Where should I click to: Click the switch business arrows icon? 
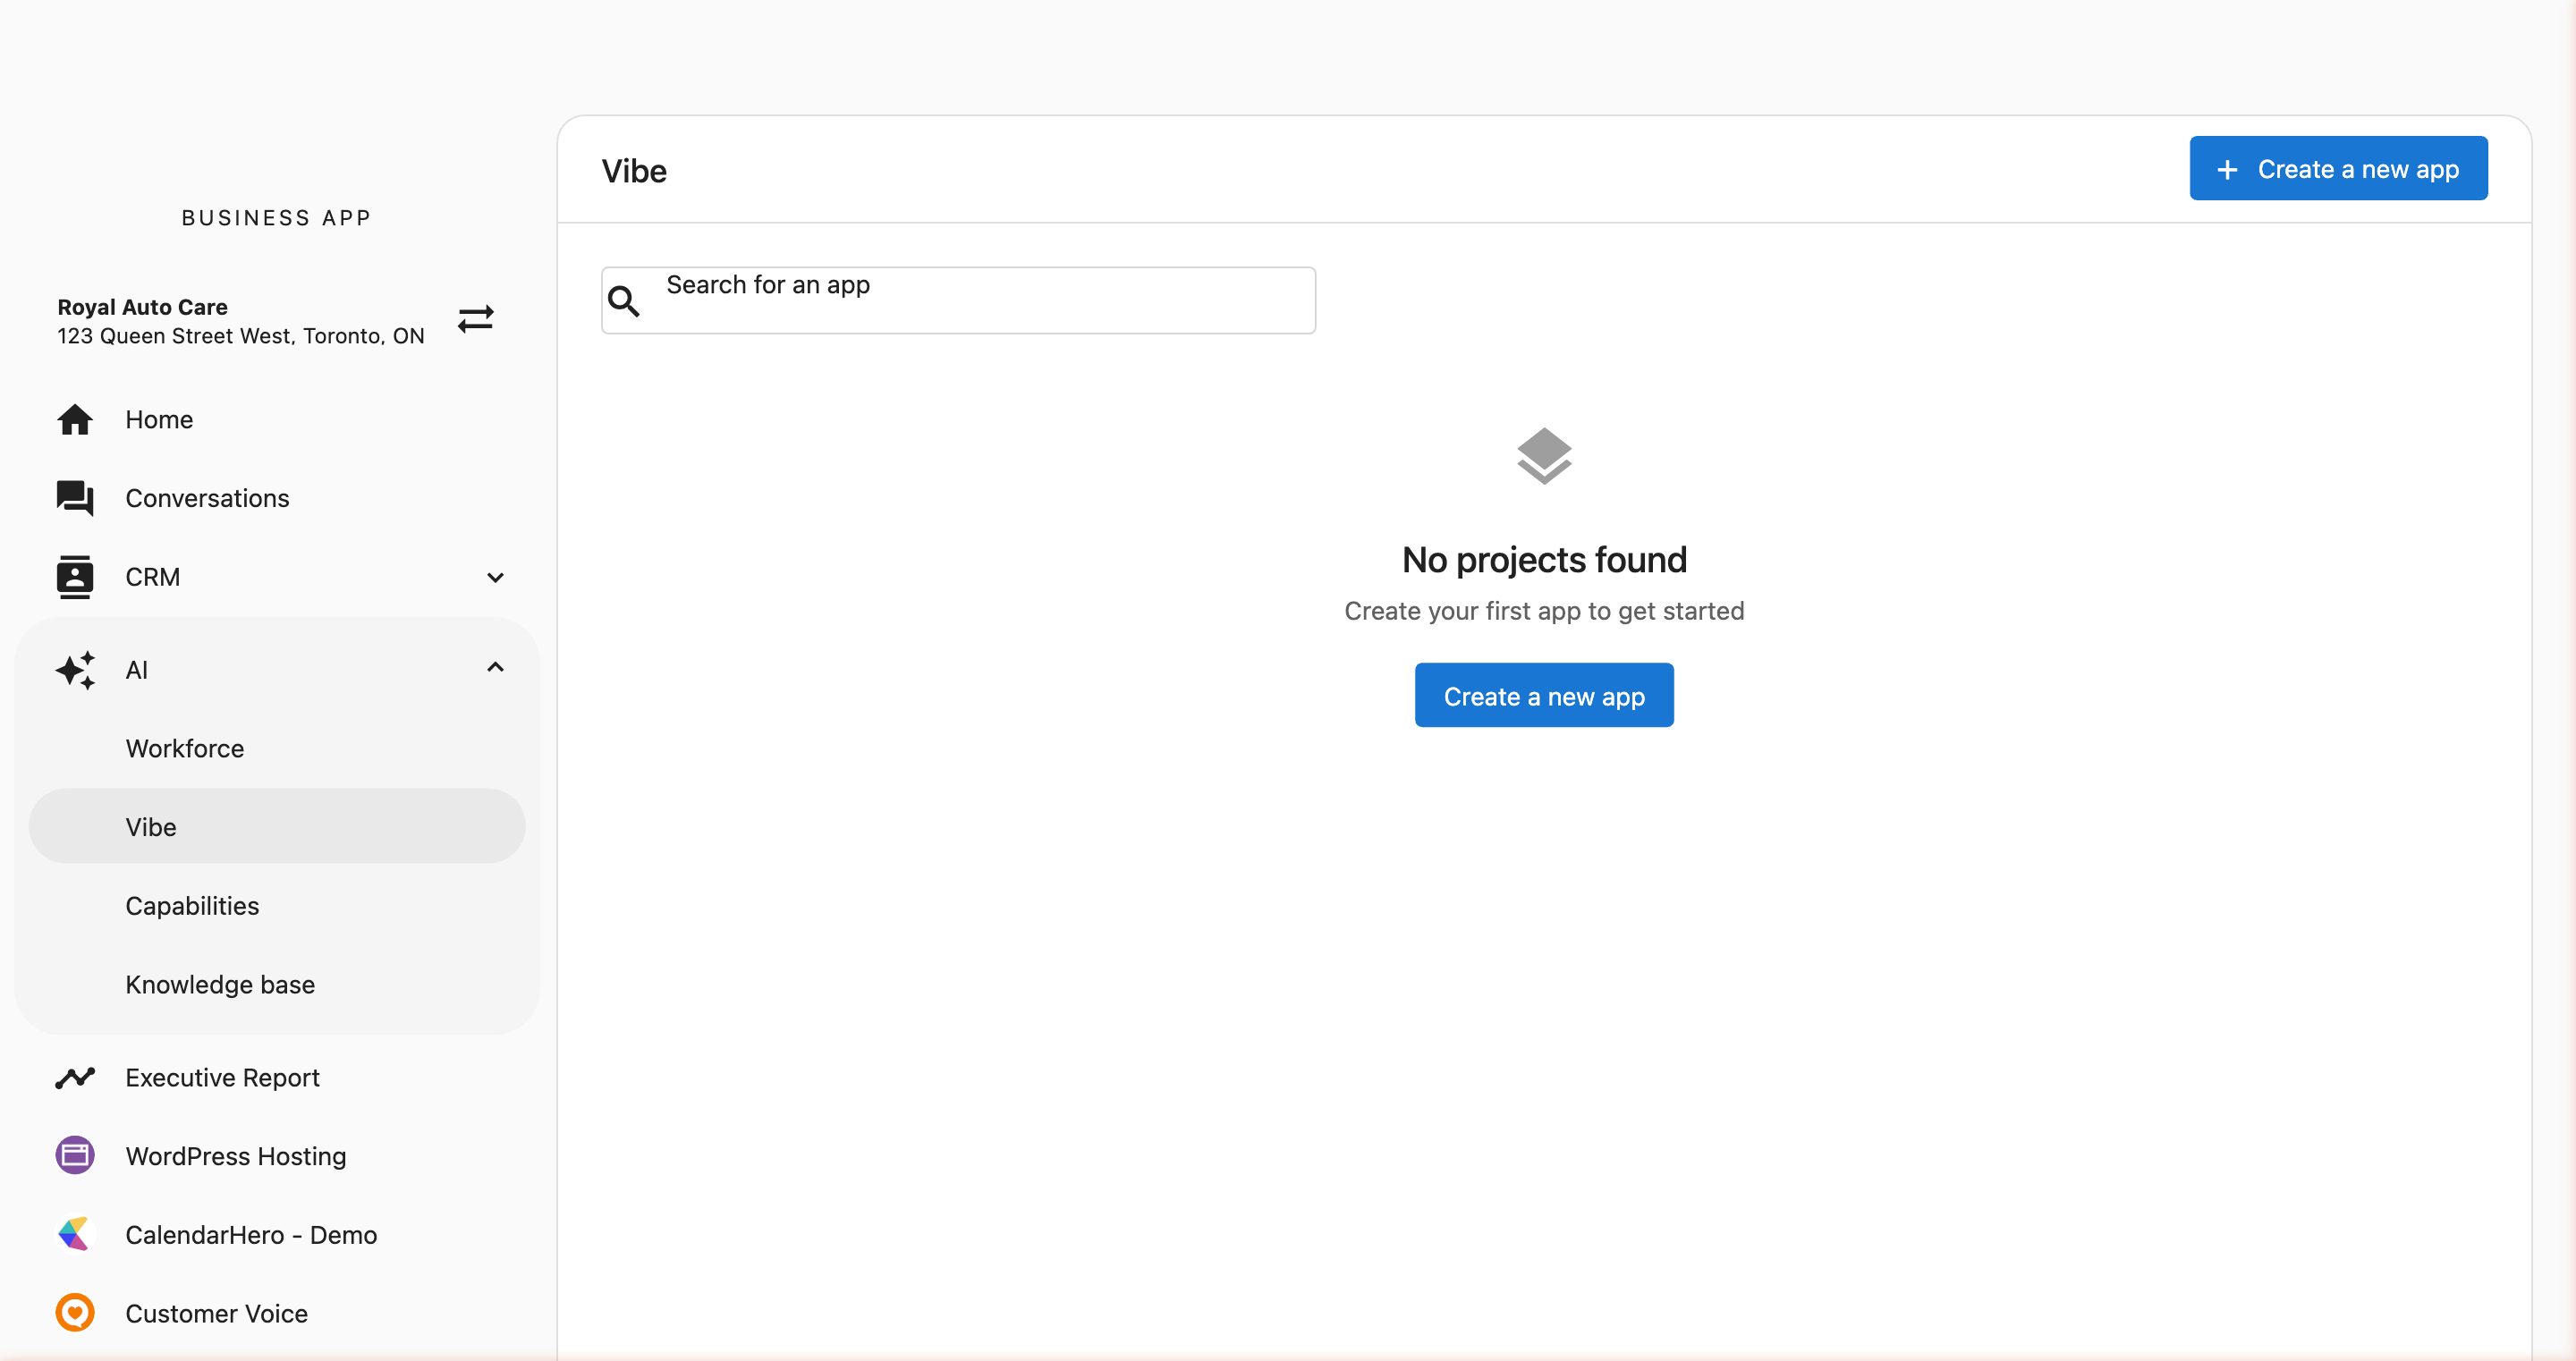(x=476, y=319)
